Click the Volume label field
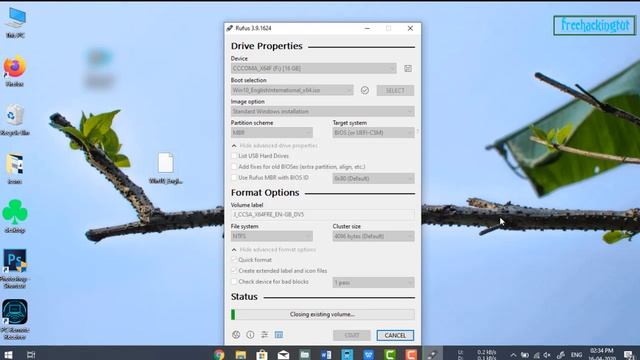640x360 pixels. (x=322, y=214)
